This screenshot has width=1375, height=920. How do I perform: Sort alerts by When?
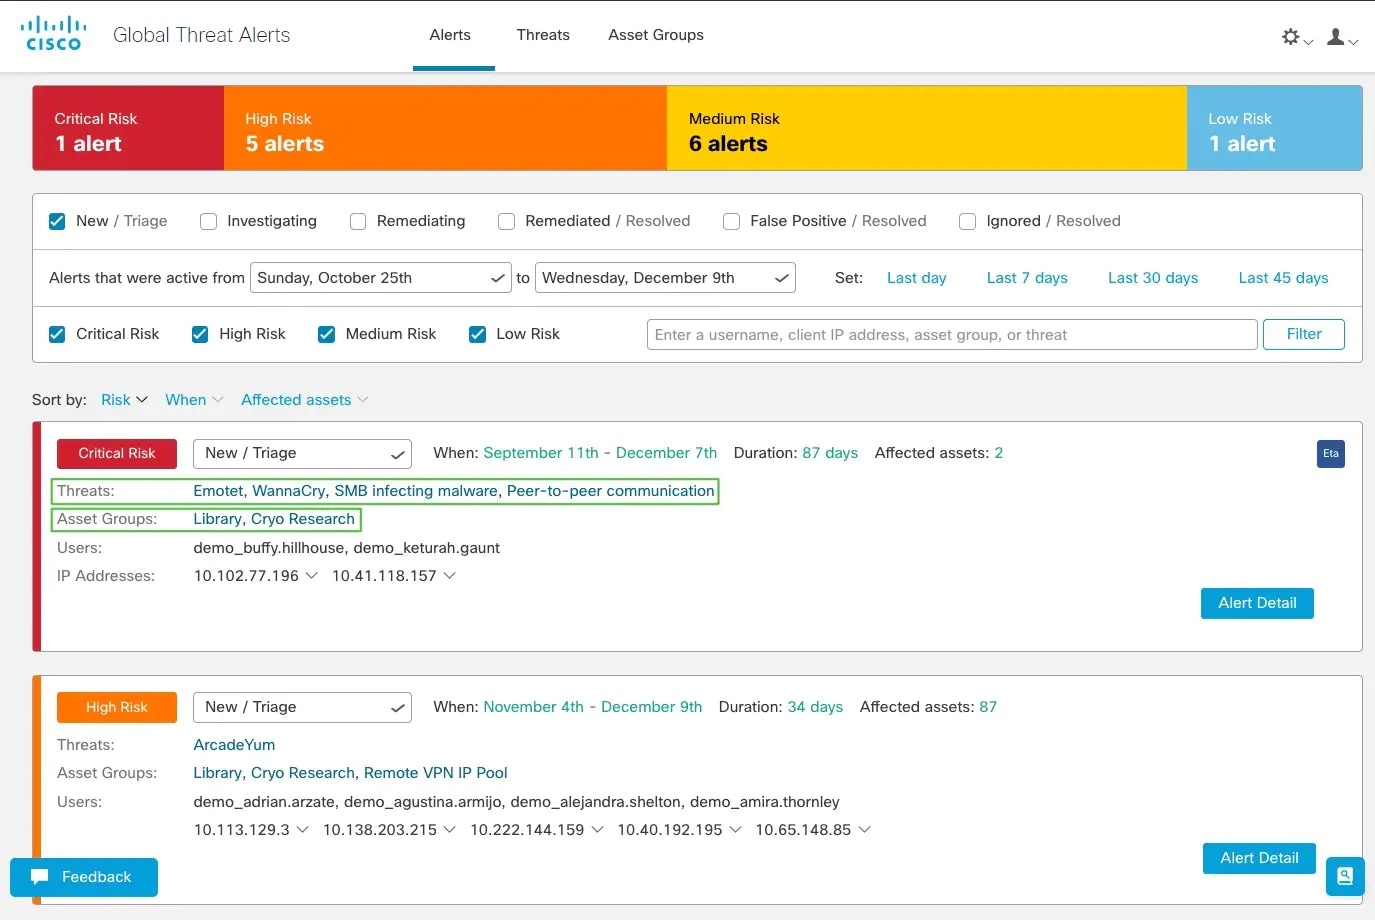[194, 400]
